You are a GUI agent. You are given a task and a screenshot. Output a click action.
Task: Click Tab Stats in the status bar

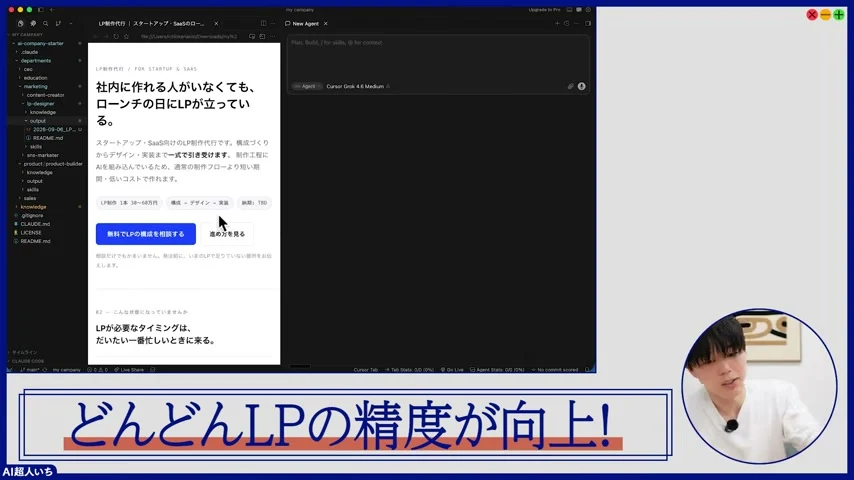click(409, 369)
